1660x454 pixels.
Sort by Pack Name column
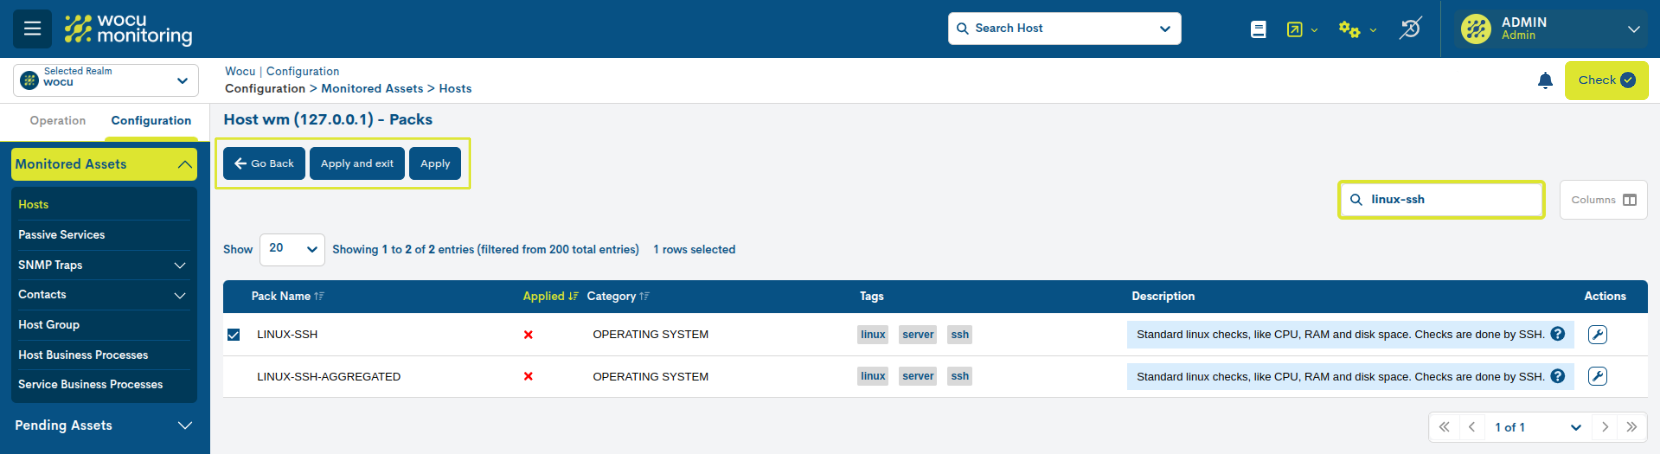coord(287,296)
